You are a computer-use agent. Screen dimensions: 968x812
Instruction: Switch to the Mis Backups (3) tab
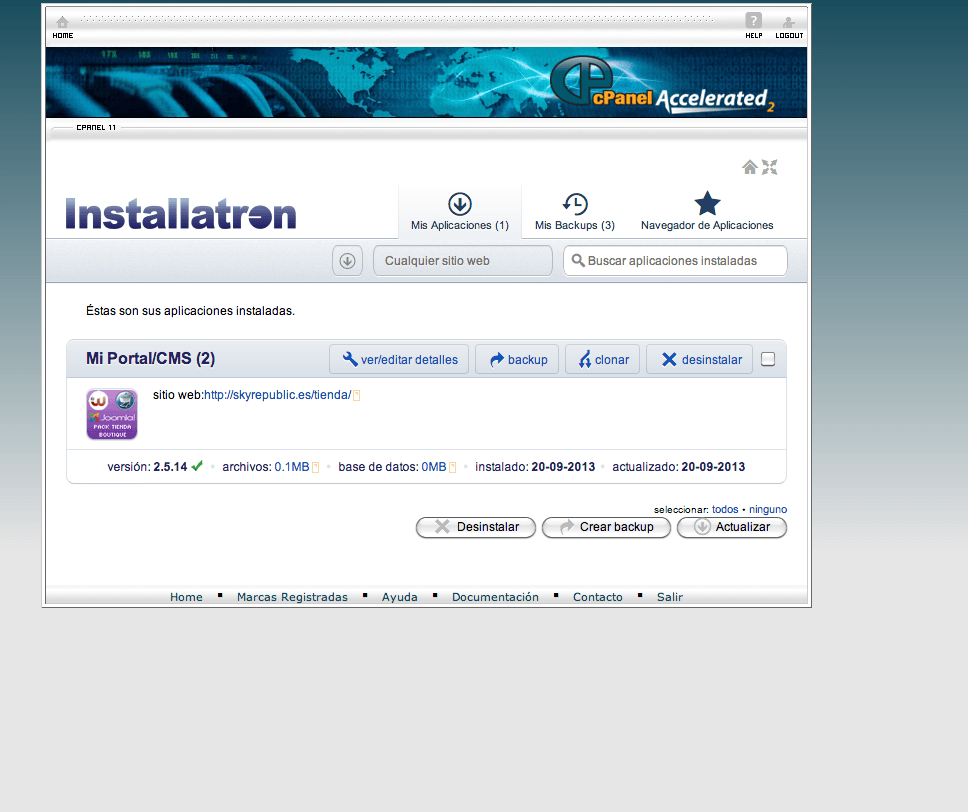pyautogui.click(x=575, y=211)
